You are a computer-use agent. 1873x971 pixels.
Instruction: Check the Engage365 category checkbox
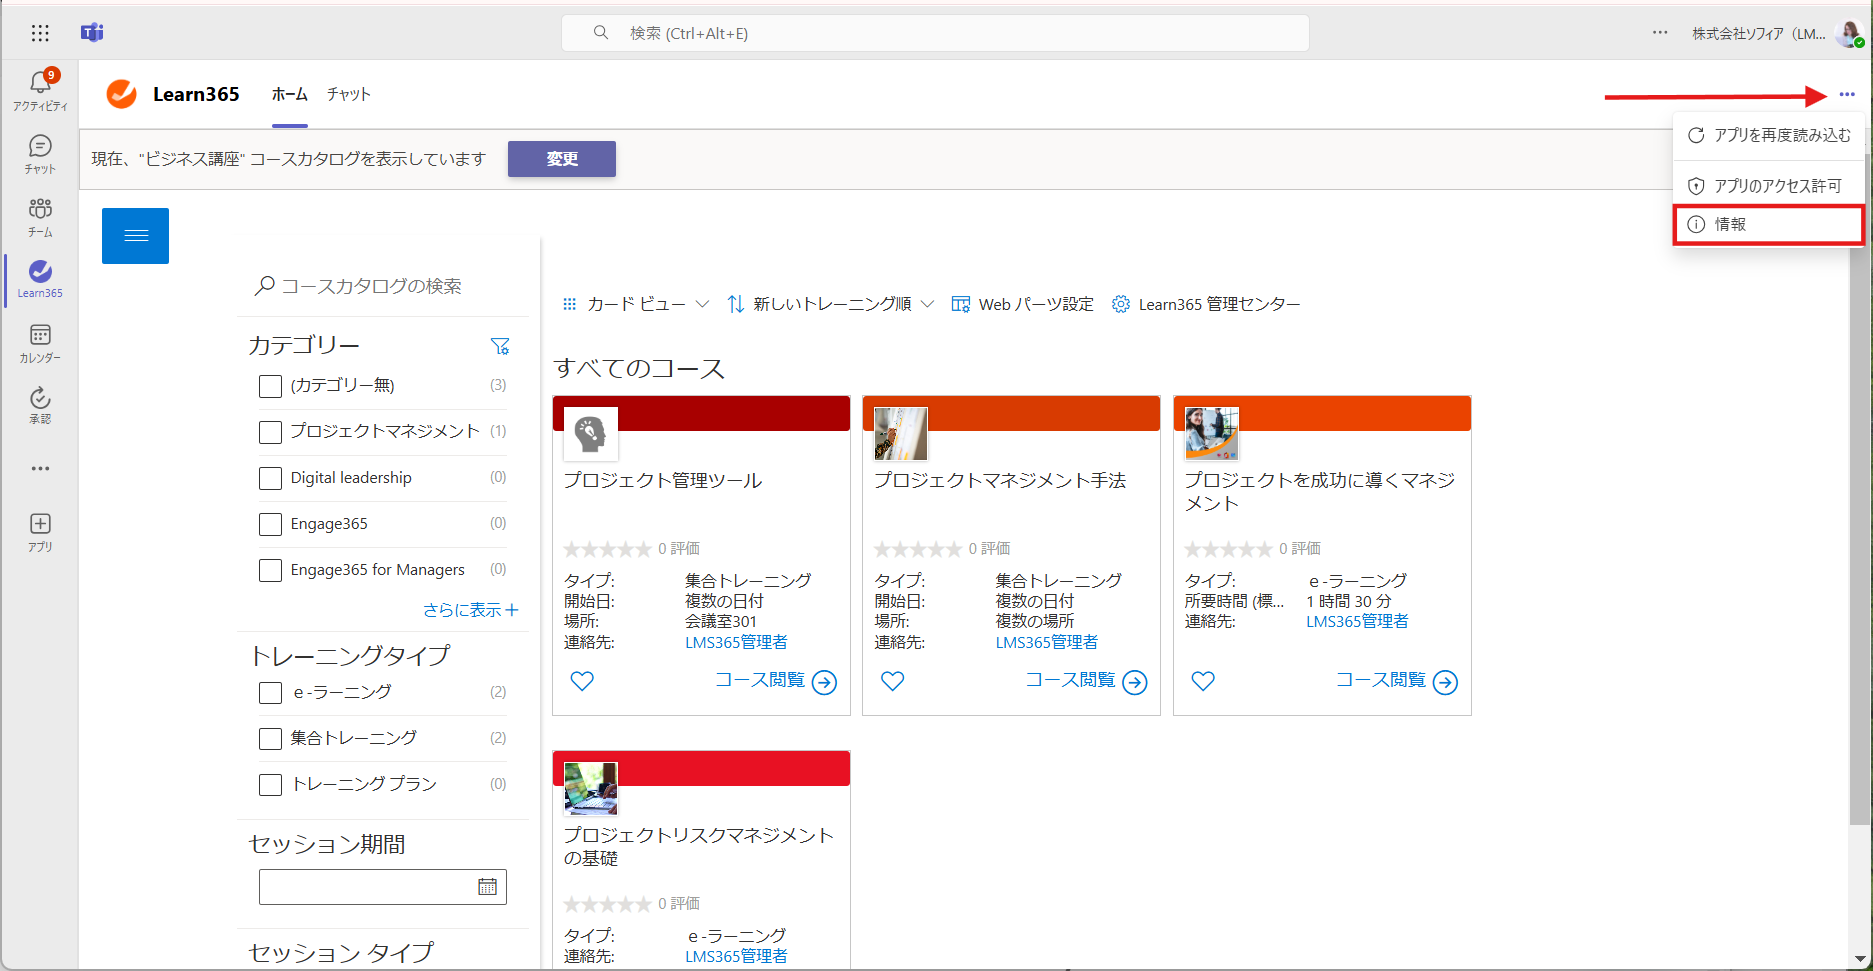click(x=270, y=524)
